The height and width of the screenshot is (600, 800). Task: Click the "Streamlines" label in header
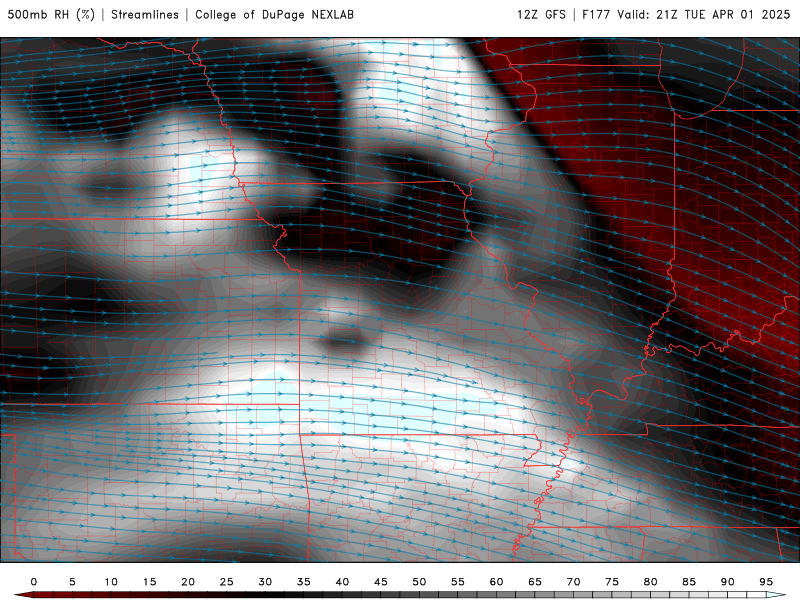(x=145, y=15)
